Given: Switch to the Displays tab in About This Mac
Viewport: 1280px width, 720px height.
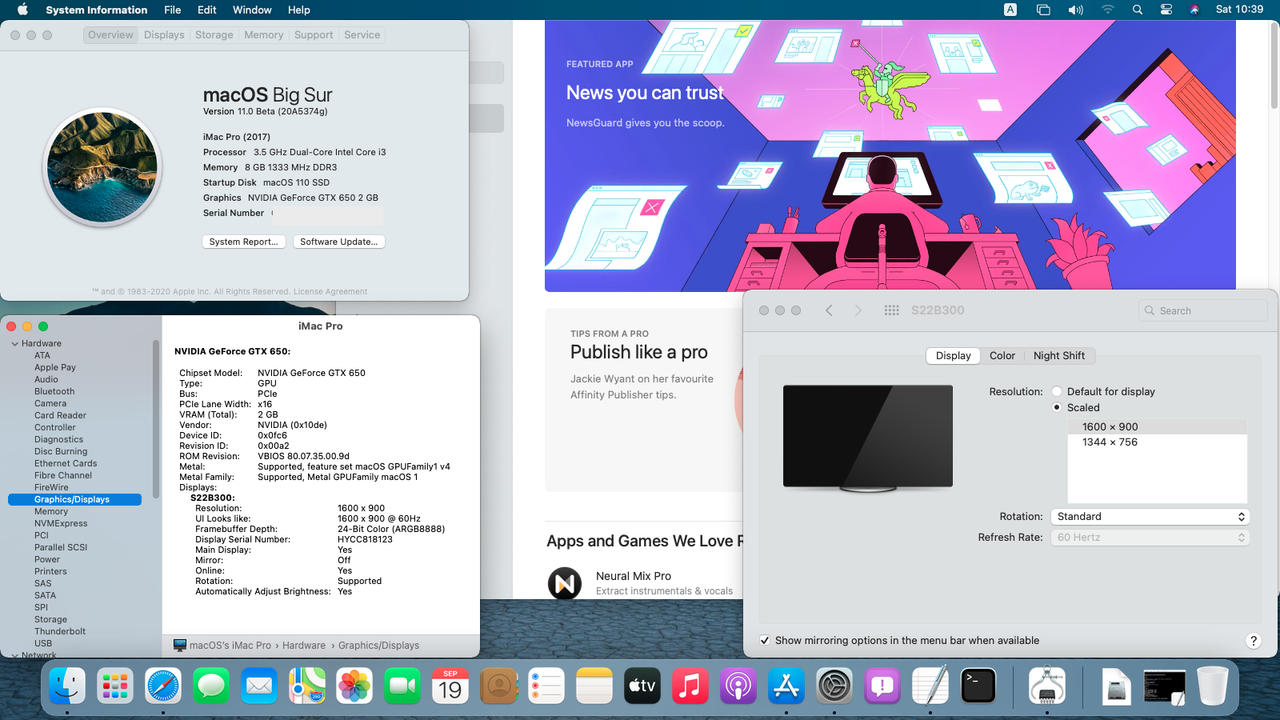Looking at the screenshot, I should pos(164,35).
